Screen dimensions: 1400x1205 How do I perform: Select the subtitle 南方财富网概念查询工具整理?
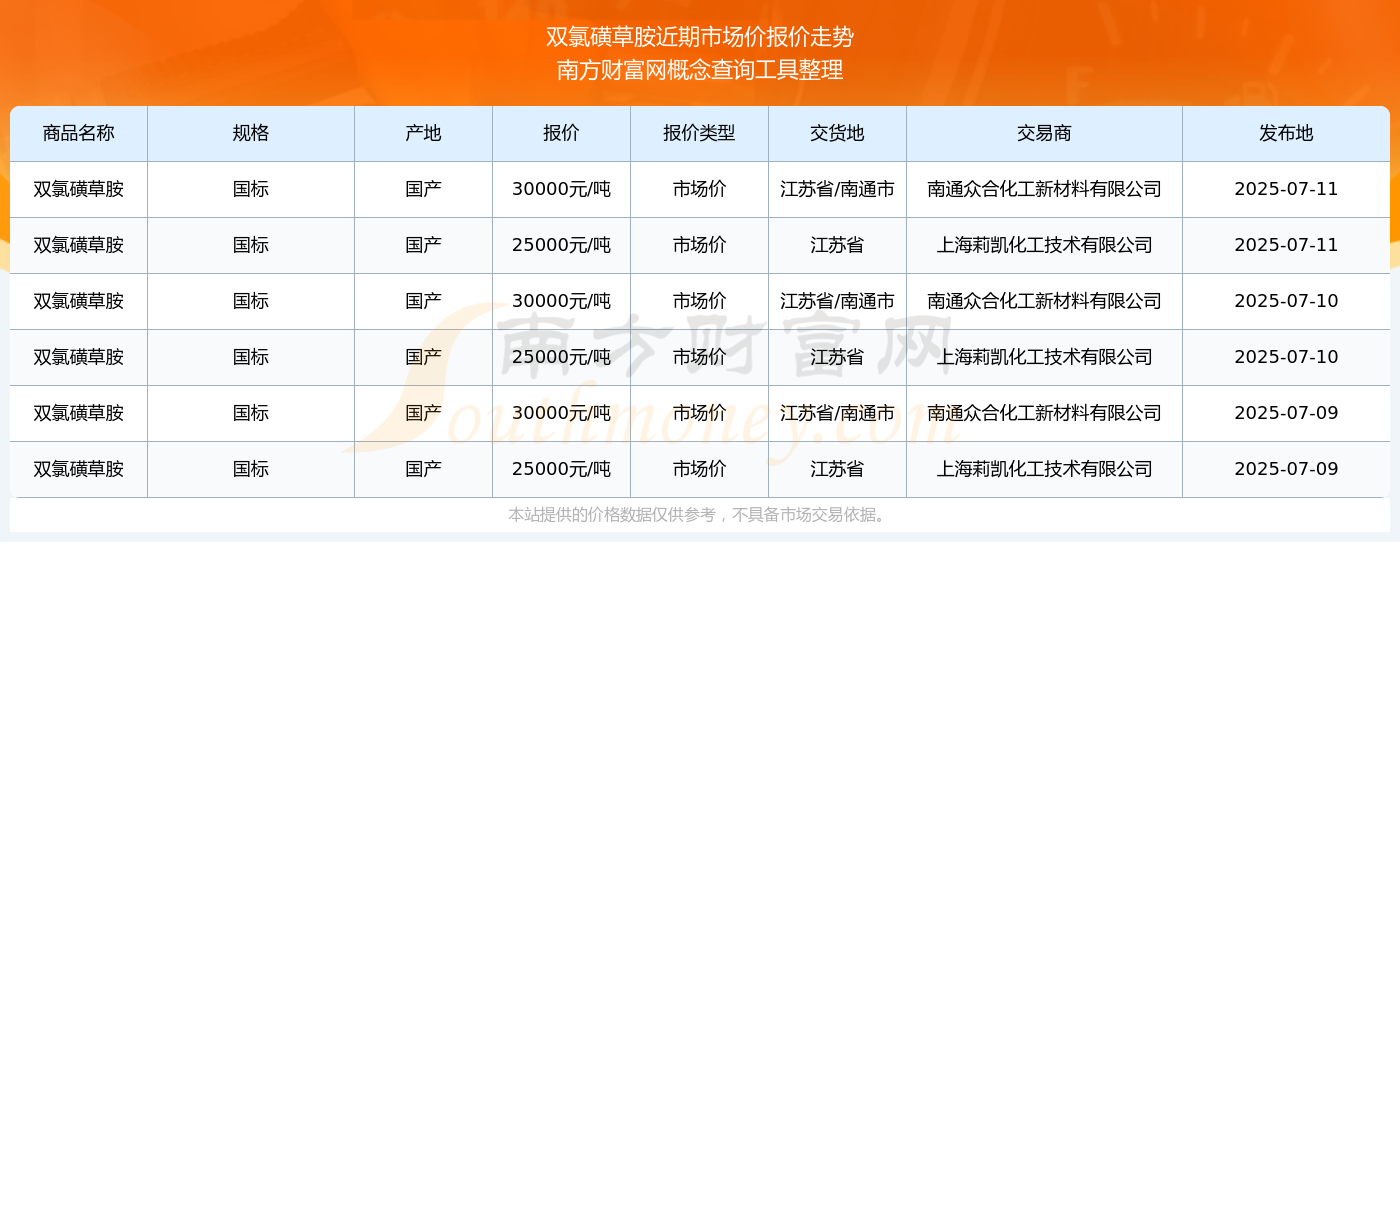[x=700, y=70]
